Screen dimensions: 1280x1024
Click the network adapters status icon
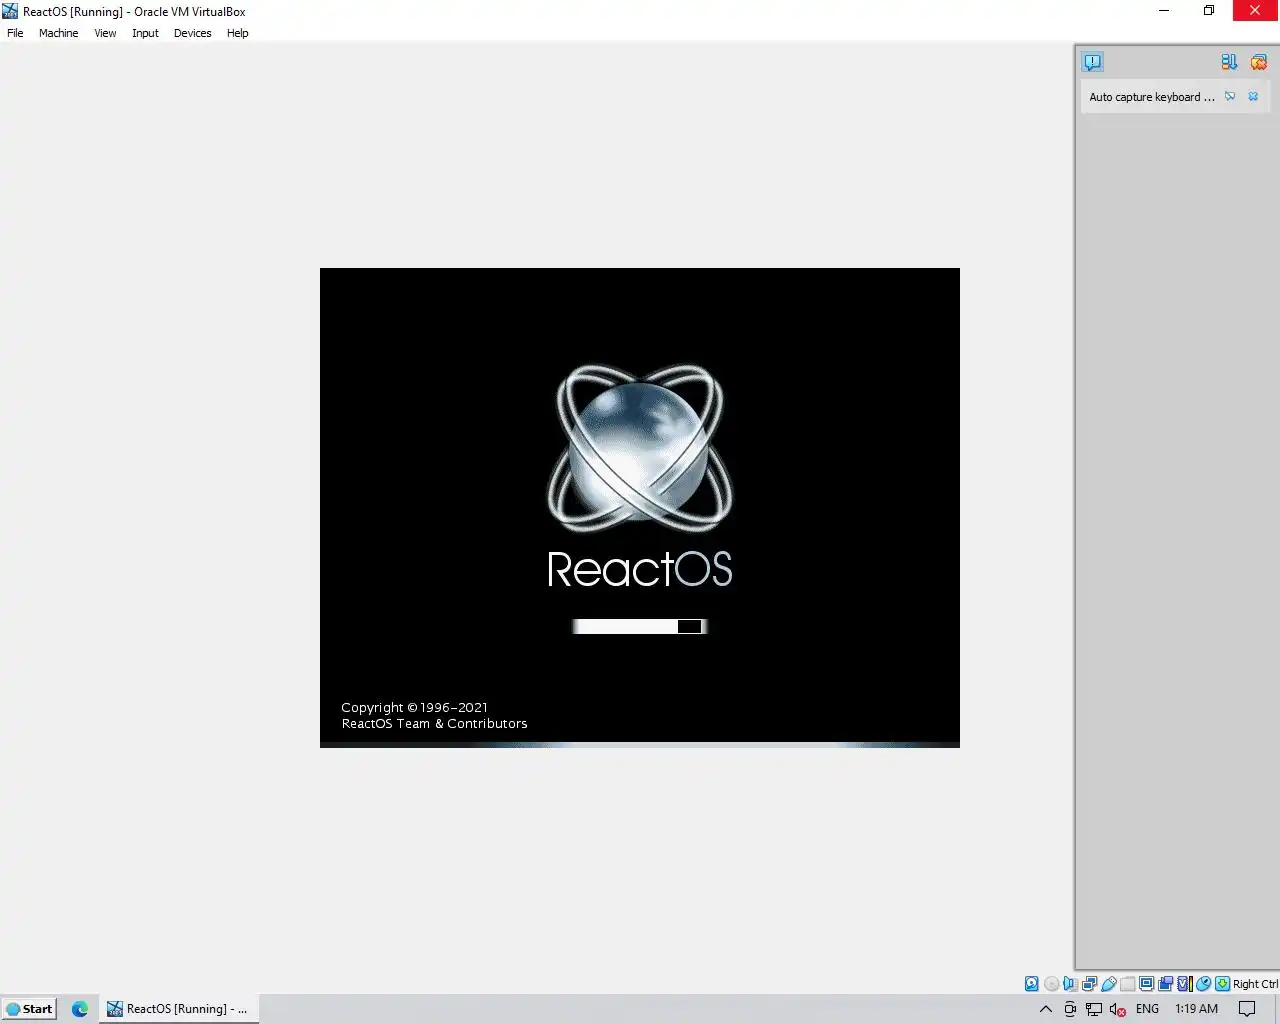[x=1090, y=984]
